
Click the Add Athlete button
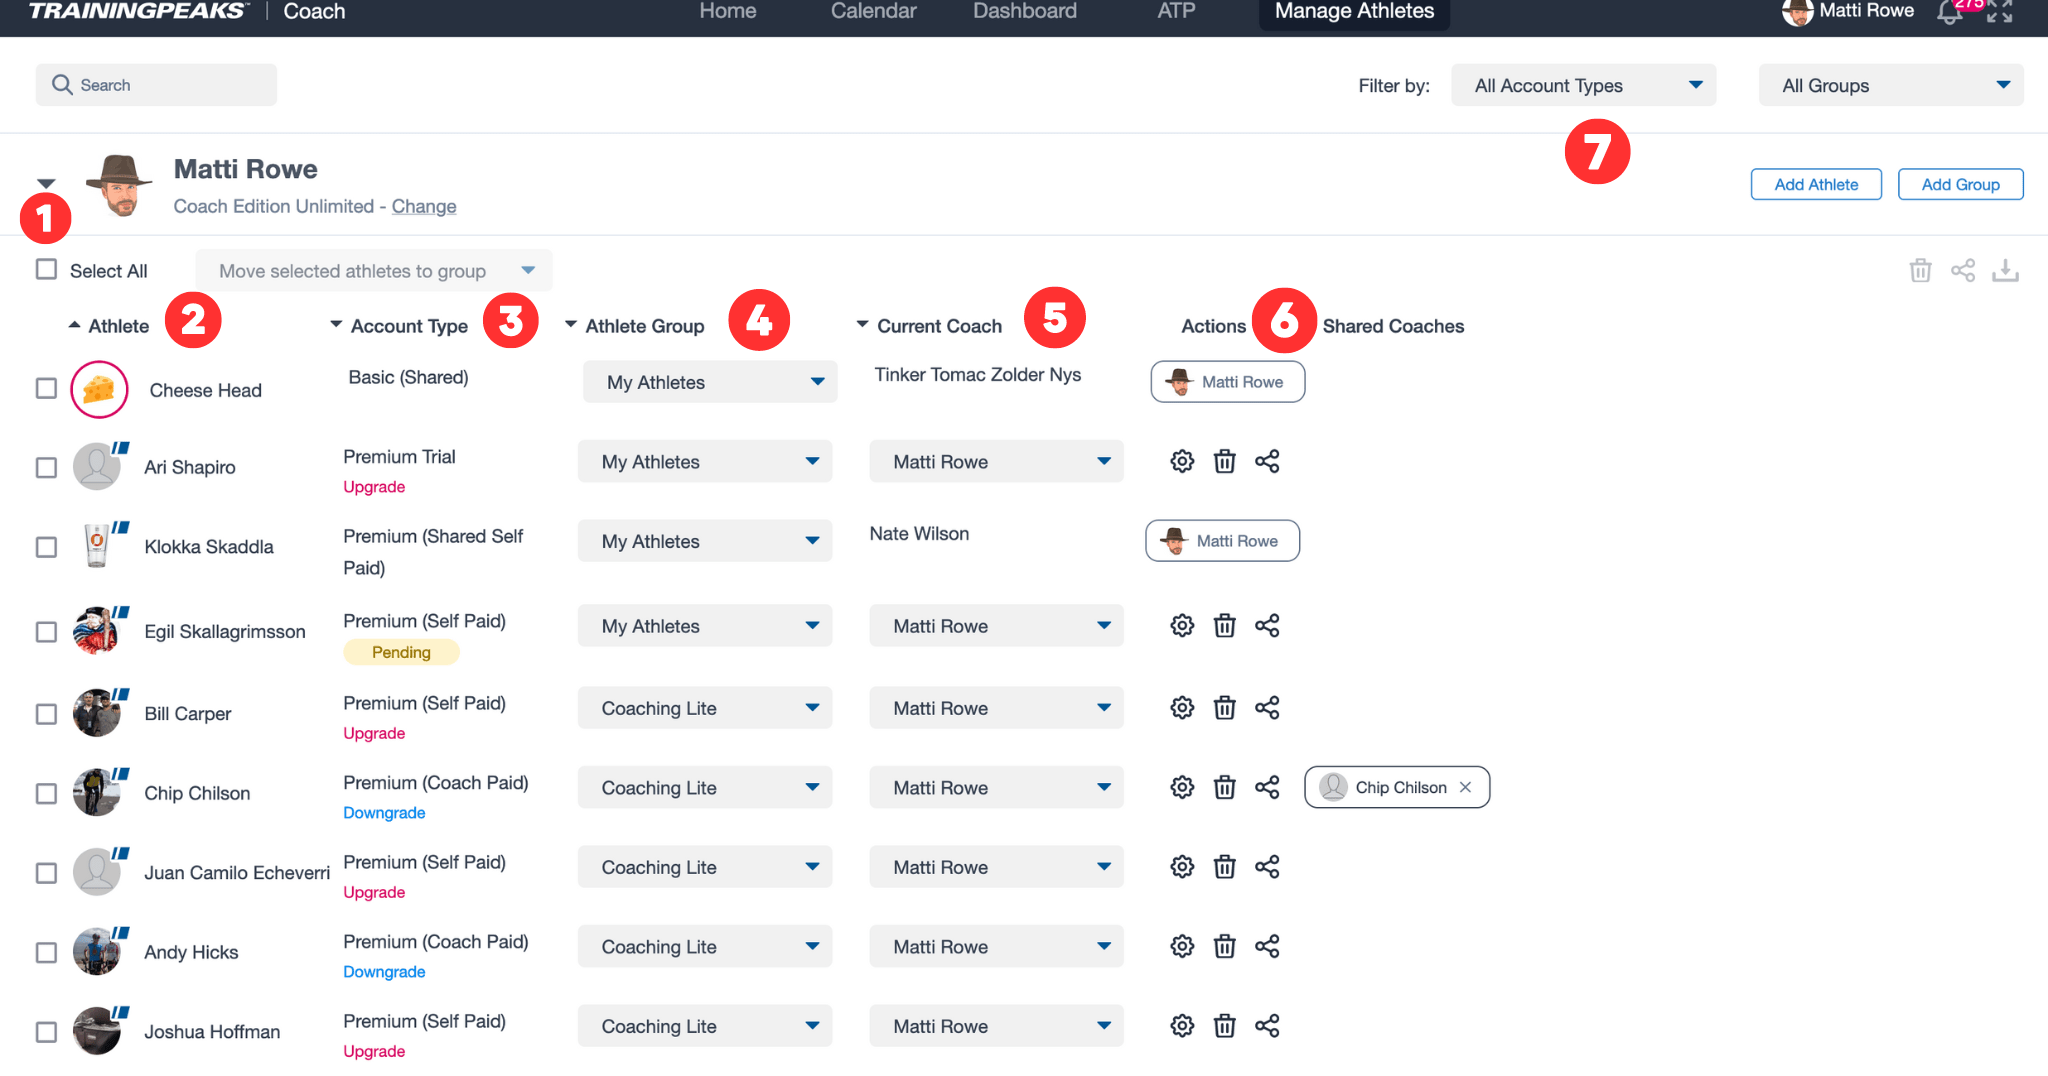pos(1815,184)
